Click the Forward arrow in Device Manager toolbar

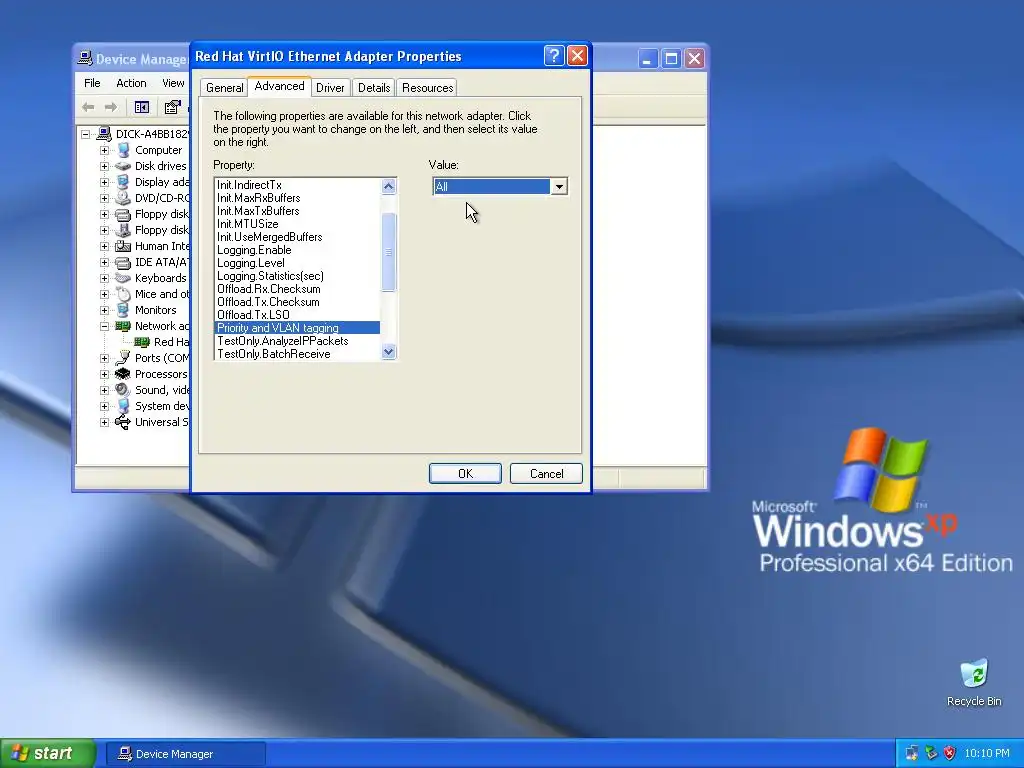[111, 107]
